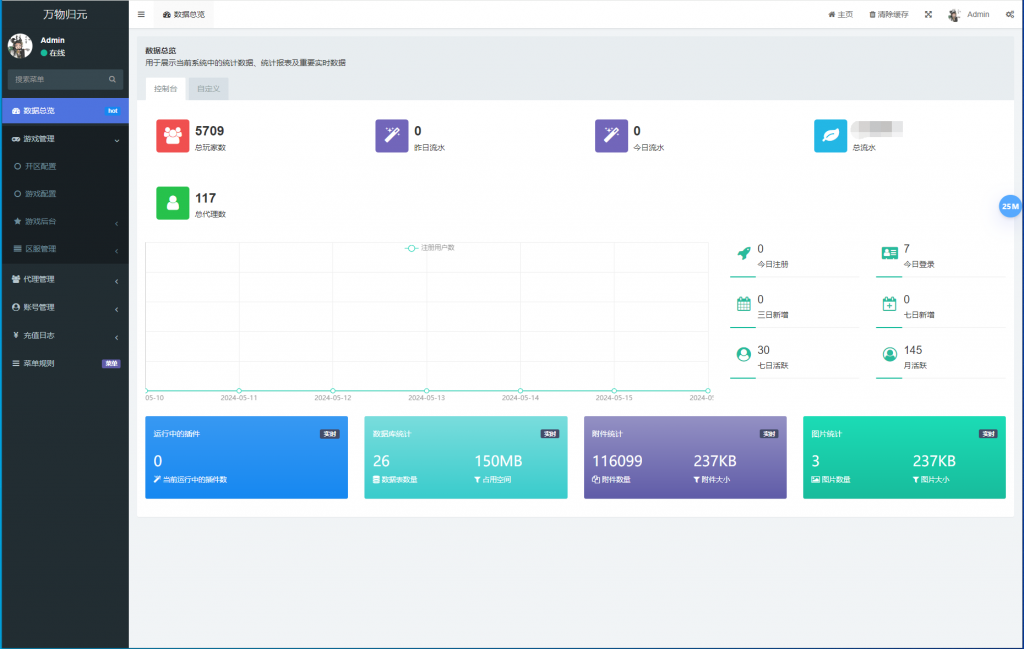Click the calendar icon for 三日新增
The width and height of the screenshot is (1024, 649).
[744, 304]
